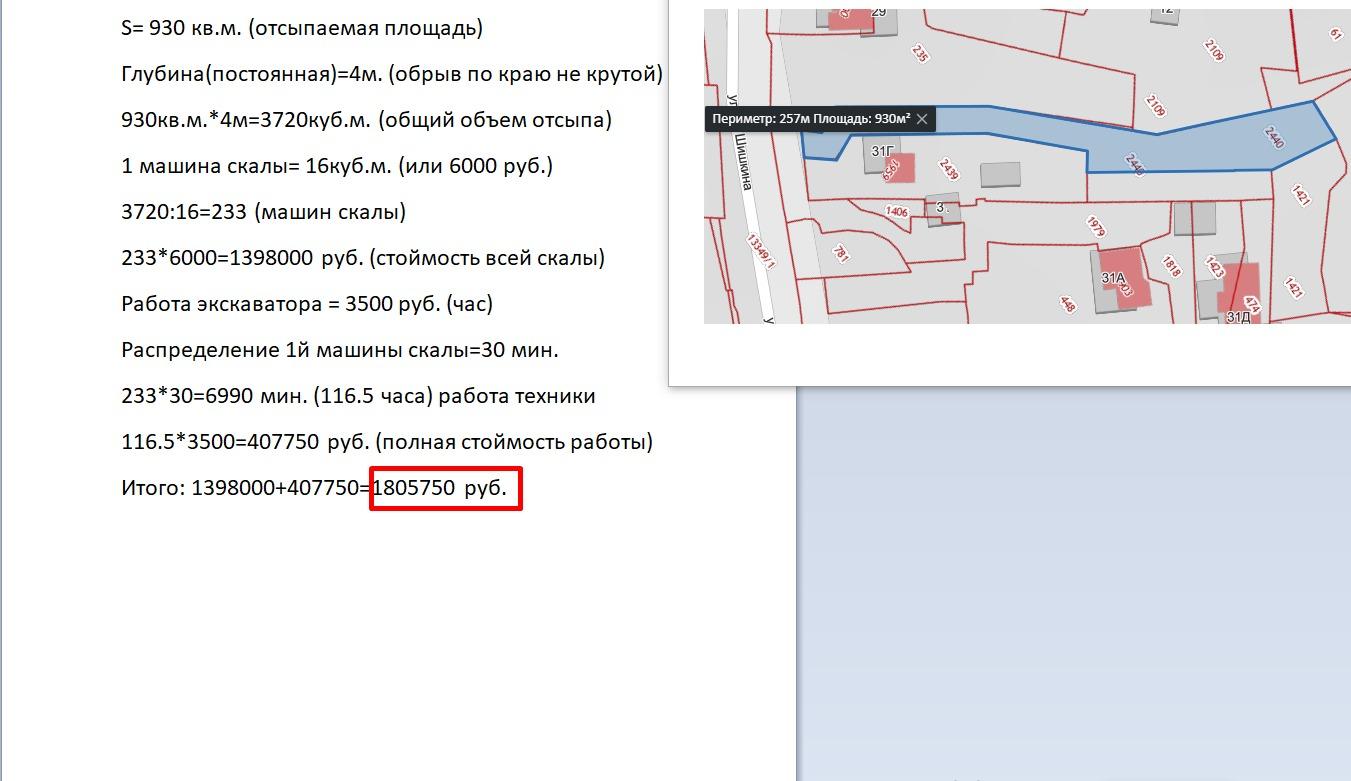Click parcel number '2440' inside the blue polygon

[x=1274, y=138]
